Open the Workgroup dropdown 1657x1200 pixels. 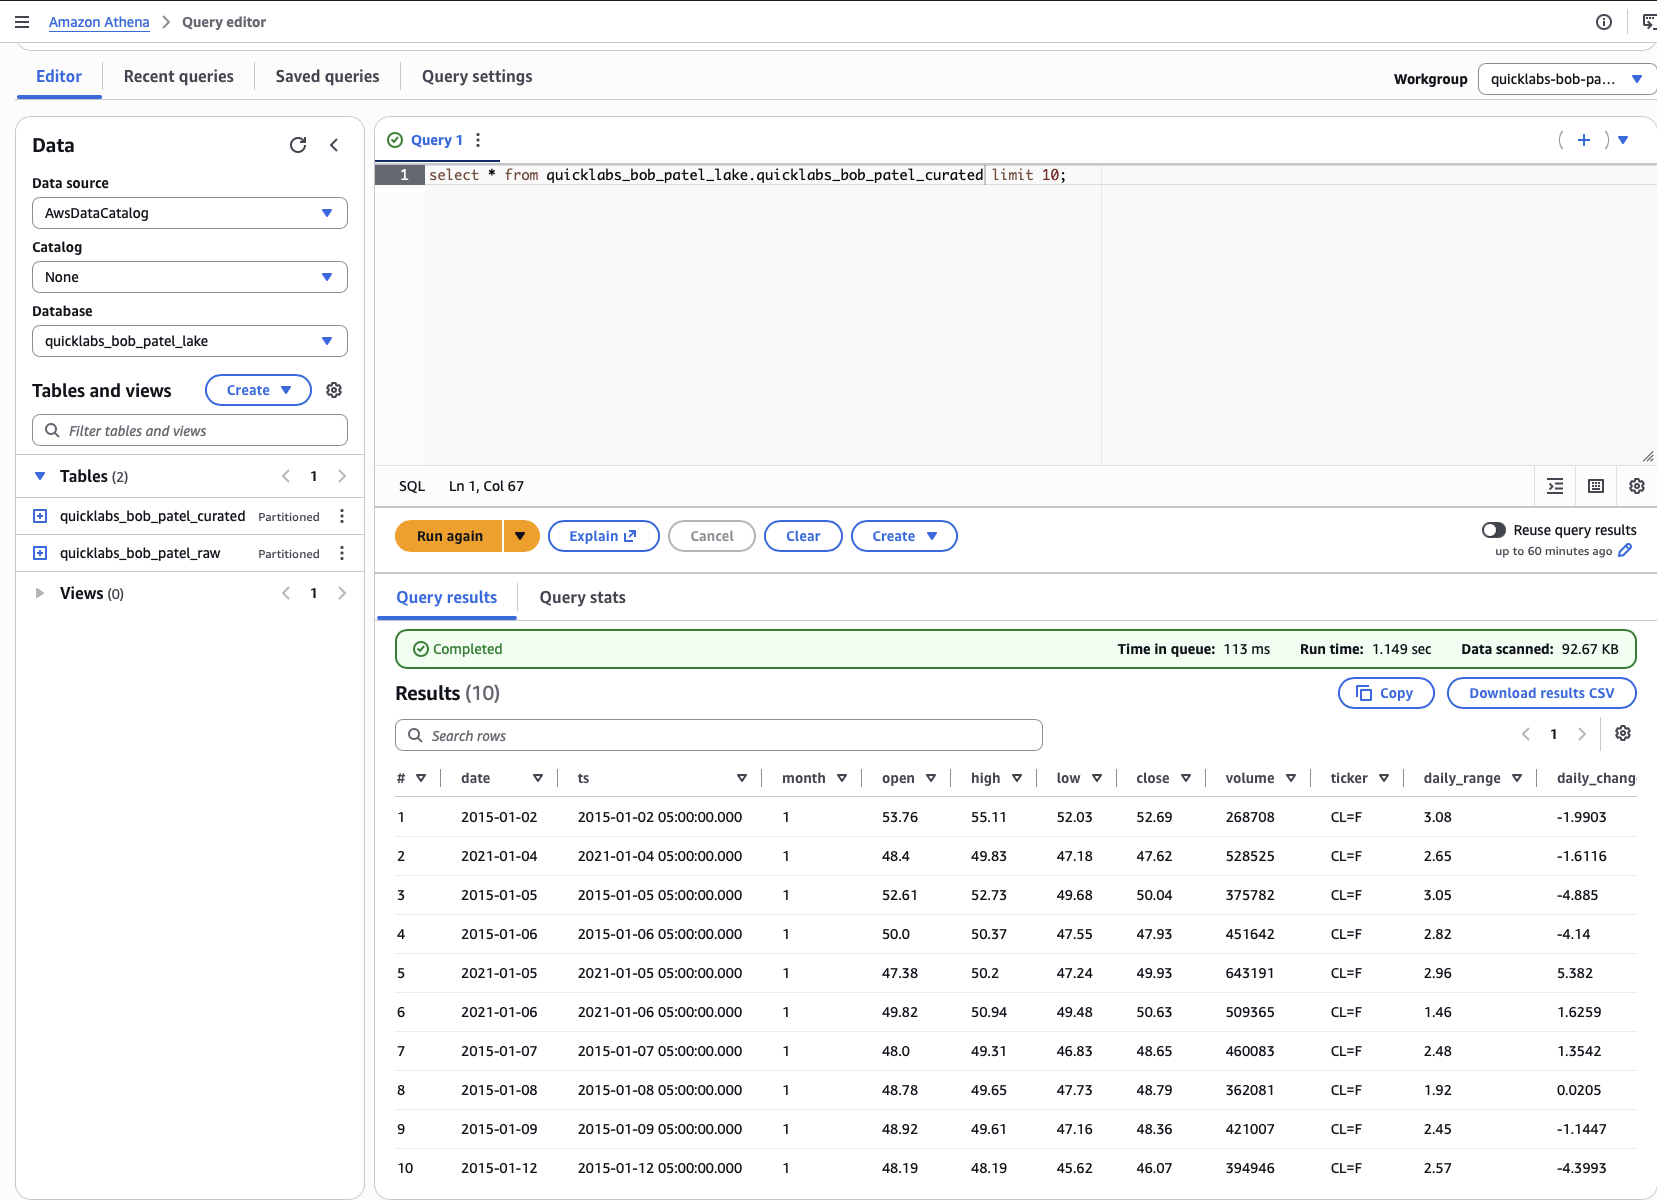point(1567,79)
